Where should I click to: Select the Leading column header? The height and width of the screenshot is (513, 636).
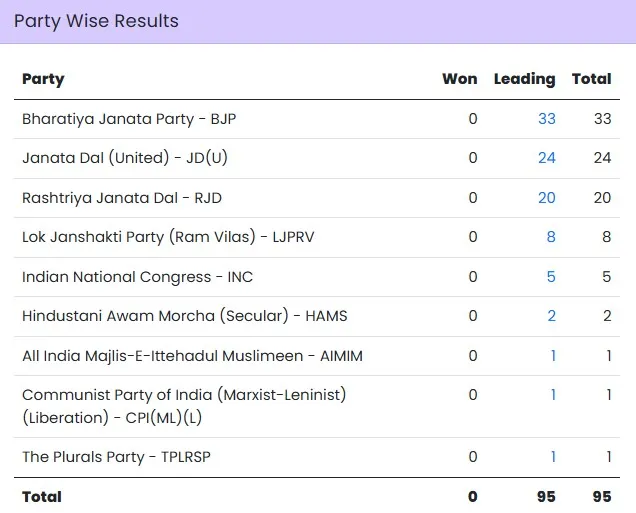click(x=524, y=79)
